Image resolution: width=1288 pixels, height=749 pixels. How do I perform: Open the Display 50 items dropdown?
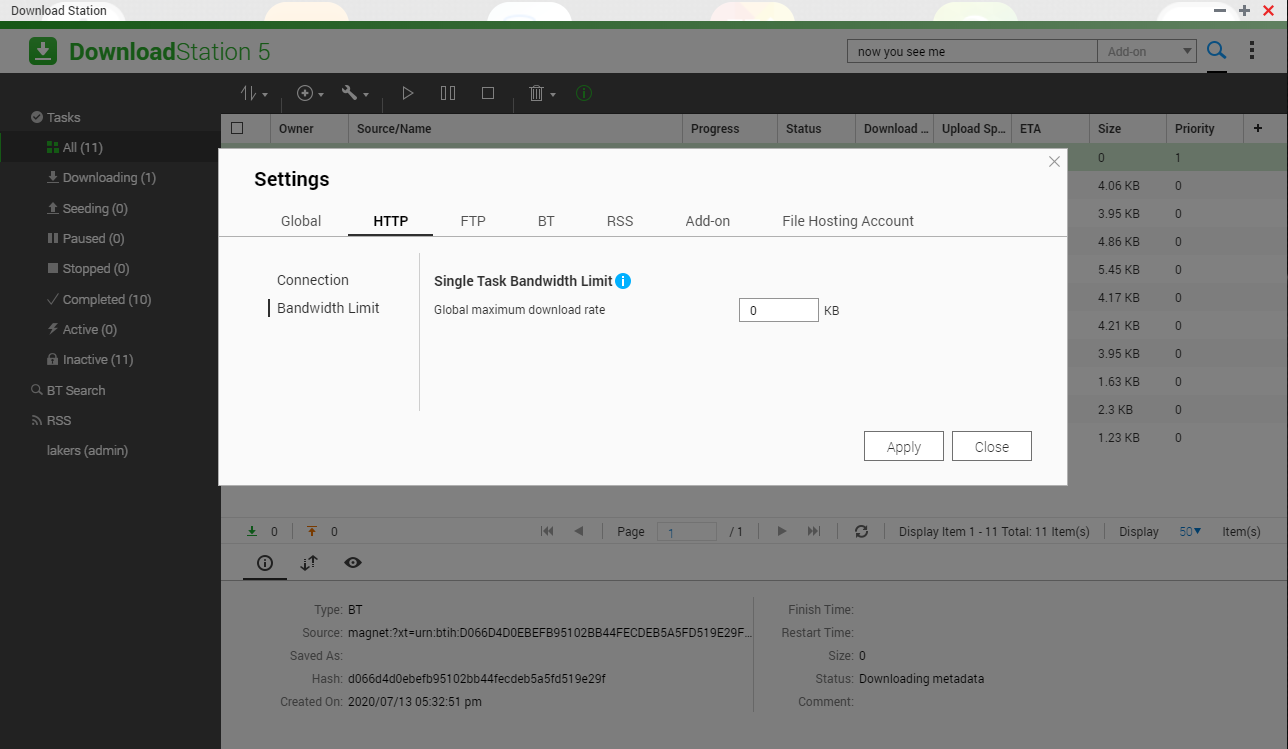1190,531
